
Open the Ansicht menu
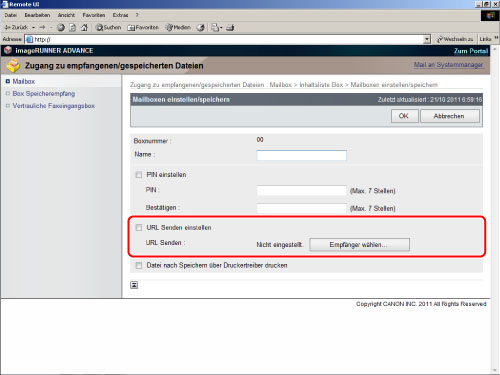(66, 15)
